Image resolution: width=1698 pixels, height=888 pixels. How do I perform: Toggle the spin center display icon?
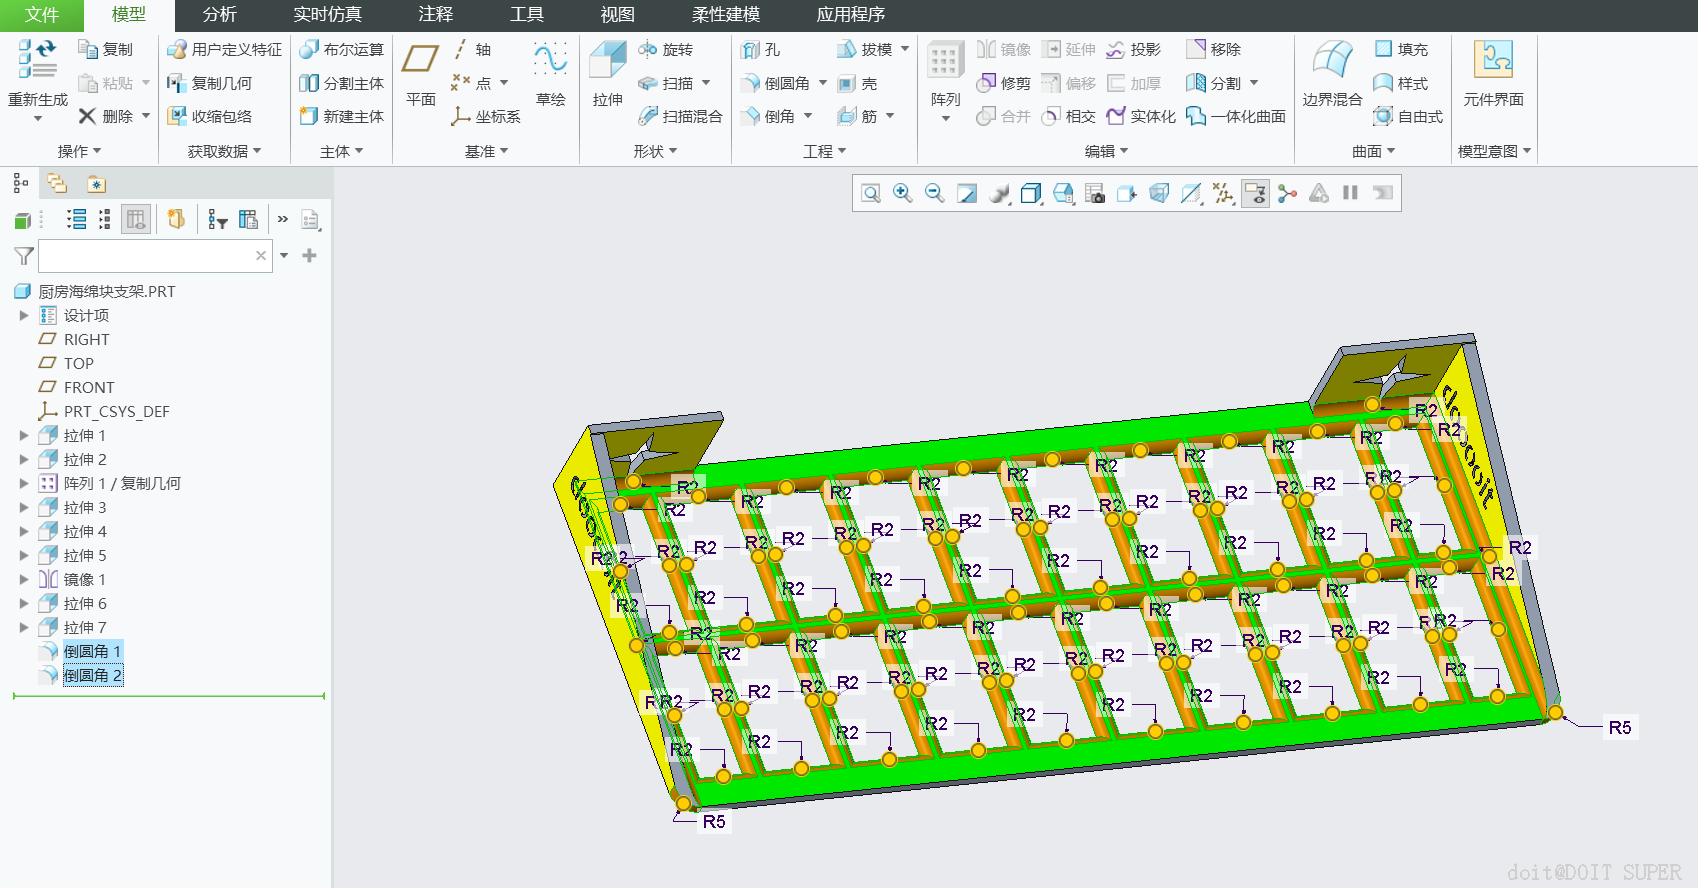[x=1287, y=193]
